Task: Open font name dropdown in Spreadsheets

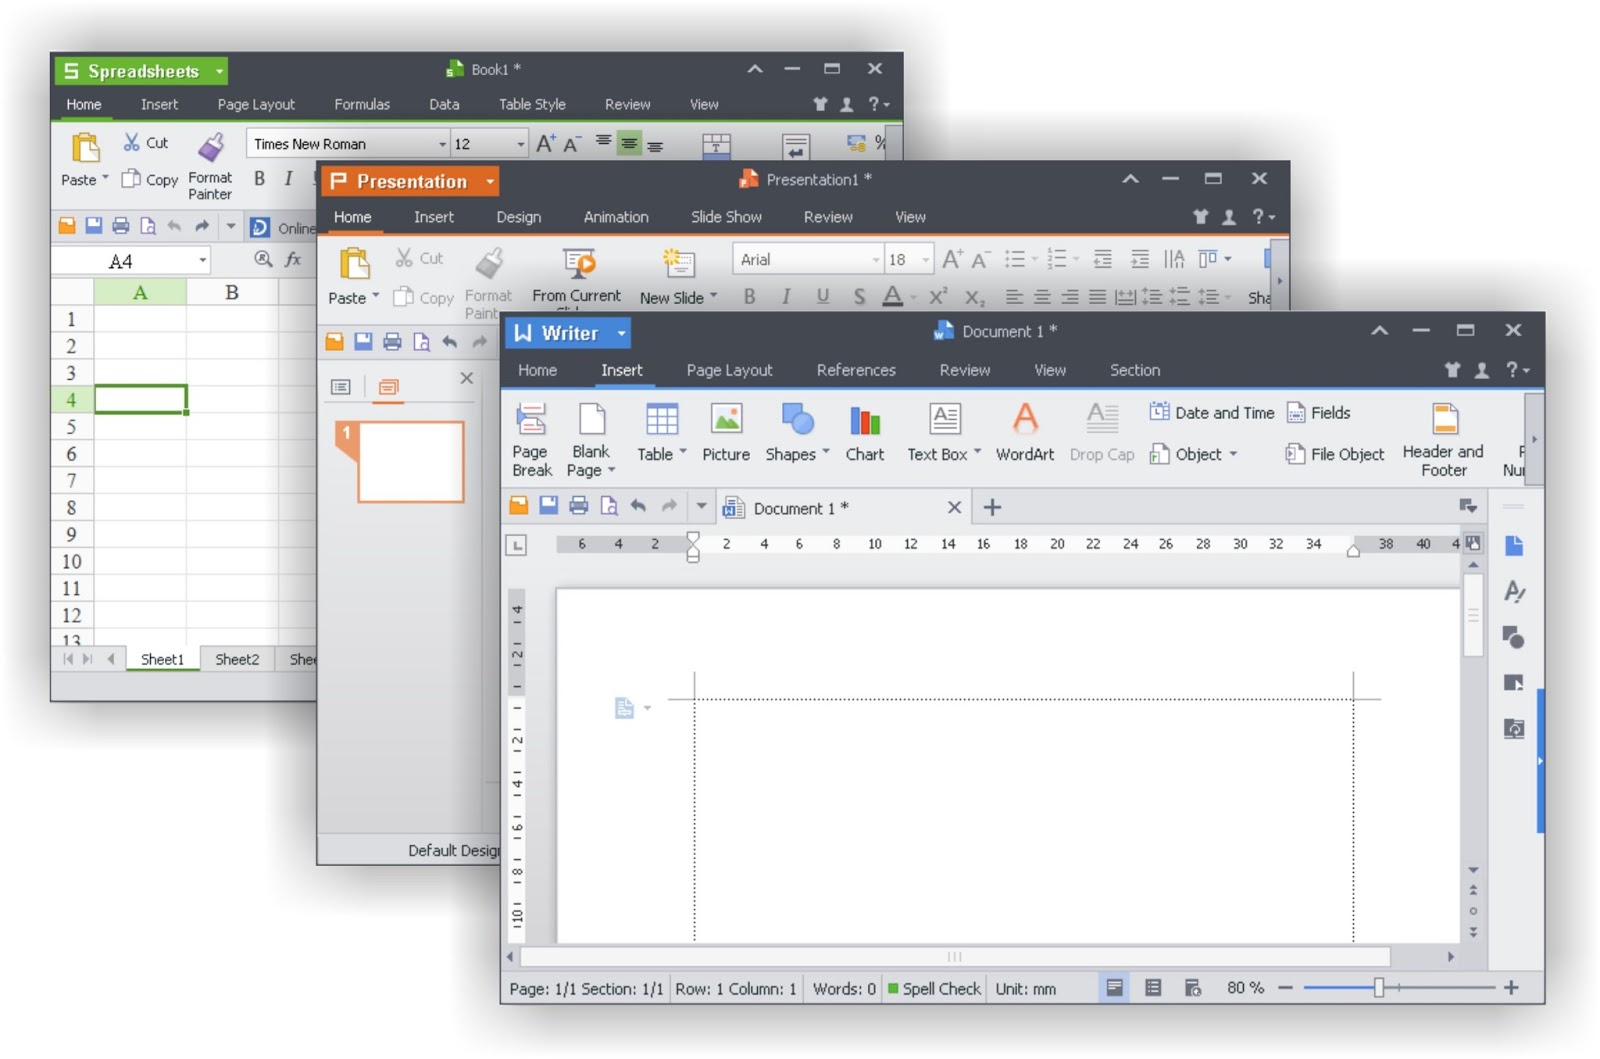Action: 442,144
